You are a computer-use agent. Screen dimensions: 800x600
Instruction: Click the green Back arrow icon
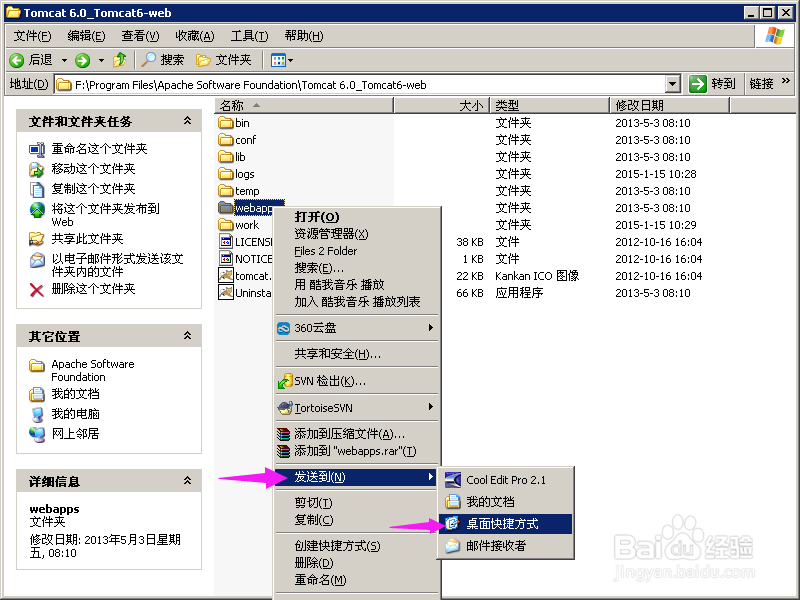17,60
